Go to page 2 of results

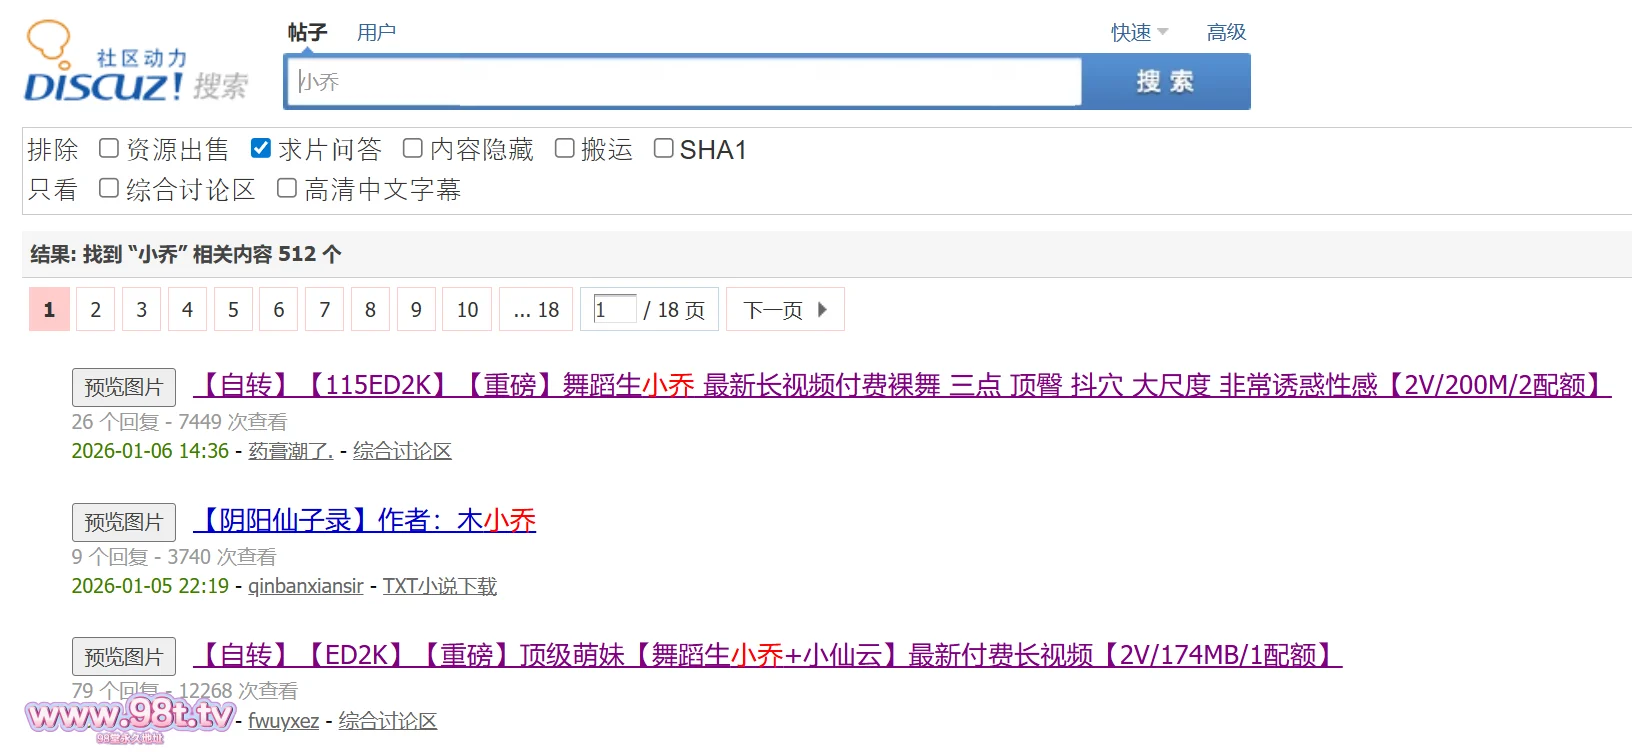(95, 310)
